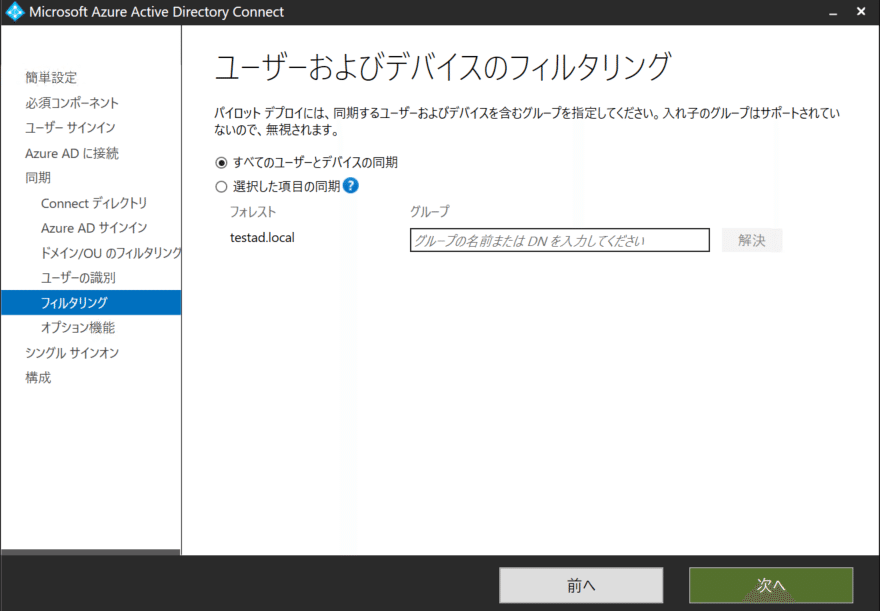
Task: Open ドメイン/OU のフィルタリング step
Action: (x=111, y=253)
